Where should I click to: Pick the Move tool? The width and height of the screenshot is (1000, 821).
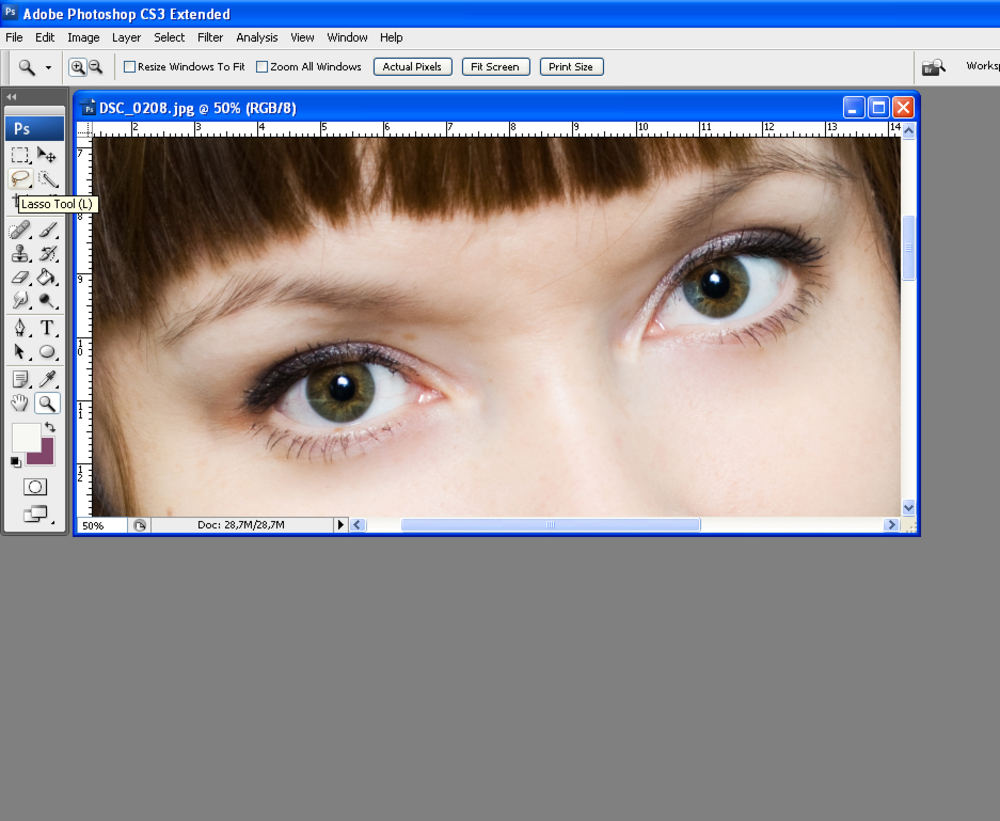pos(47,154)
